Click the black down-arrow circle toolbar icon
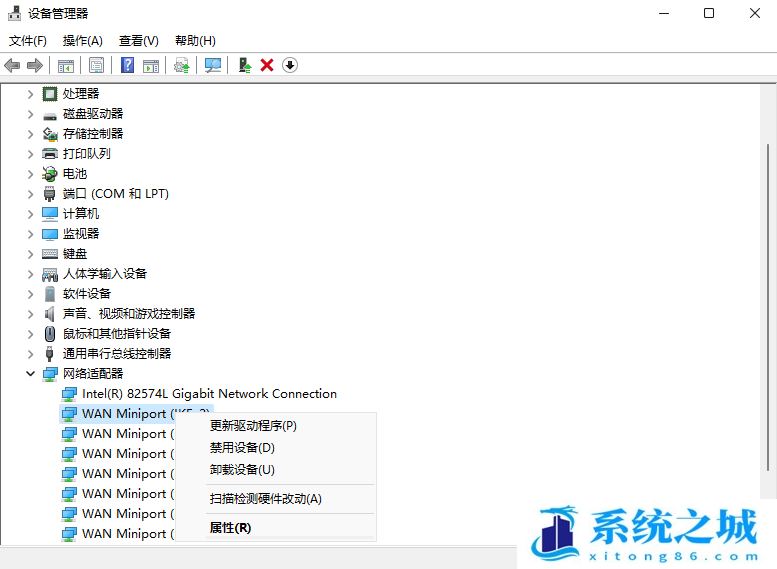Image resolution: width=777 pixels, height=569 pixels. pyautogui.click(x=290, y=65)
